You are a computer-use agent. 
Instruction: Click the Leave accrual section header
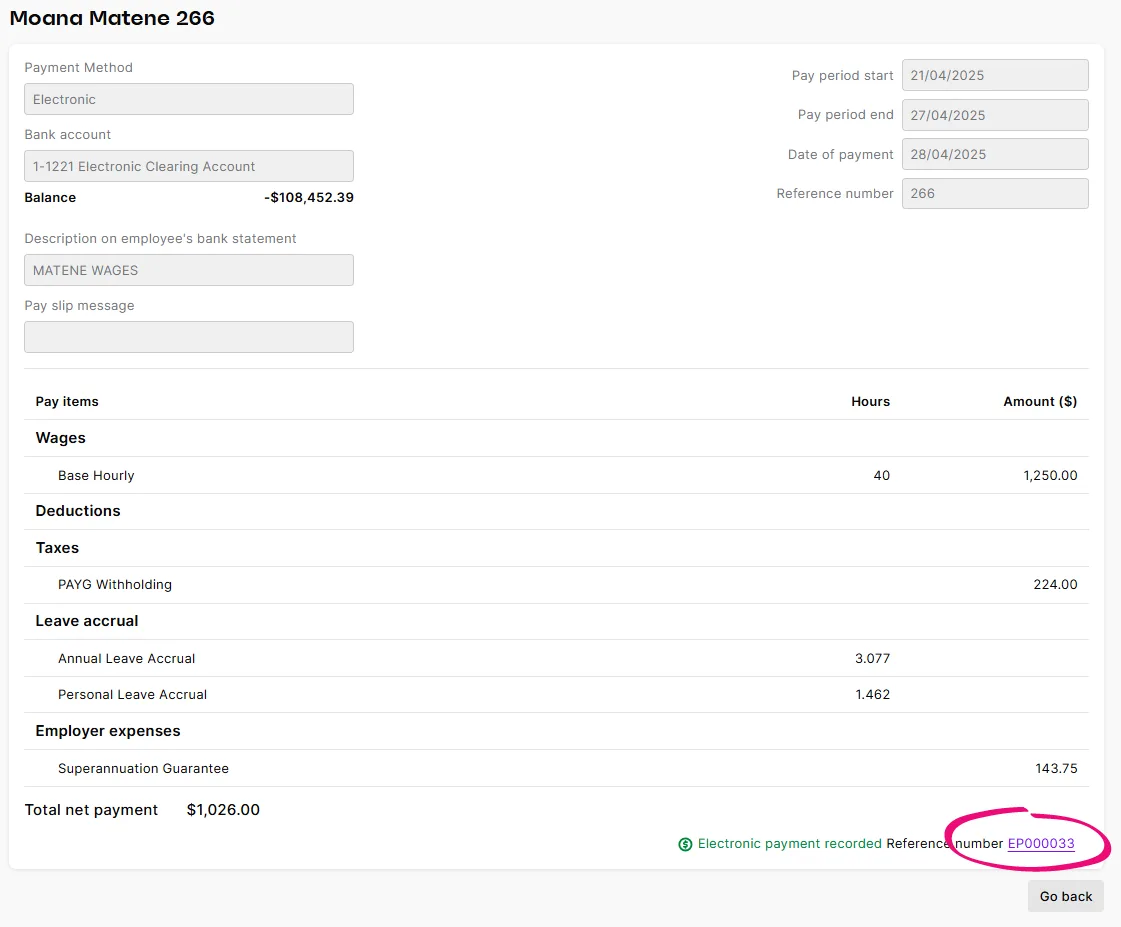pos(87,621)
